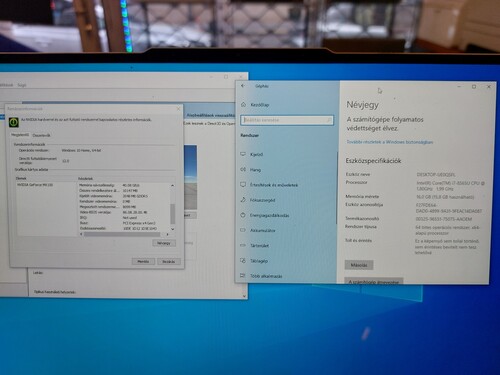Open Fókuszsegéd focus assist icon
Viewport: 500px width, 375px height.
[x=243, y=200]
